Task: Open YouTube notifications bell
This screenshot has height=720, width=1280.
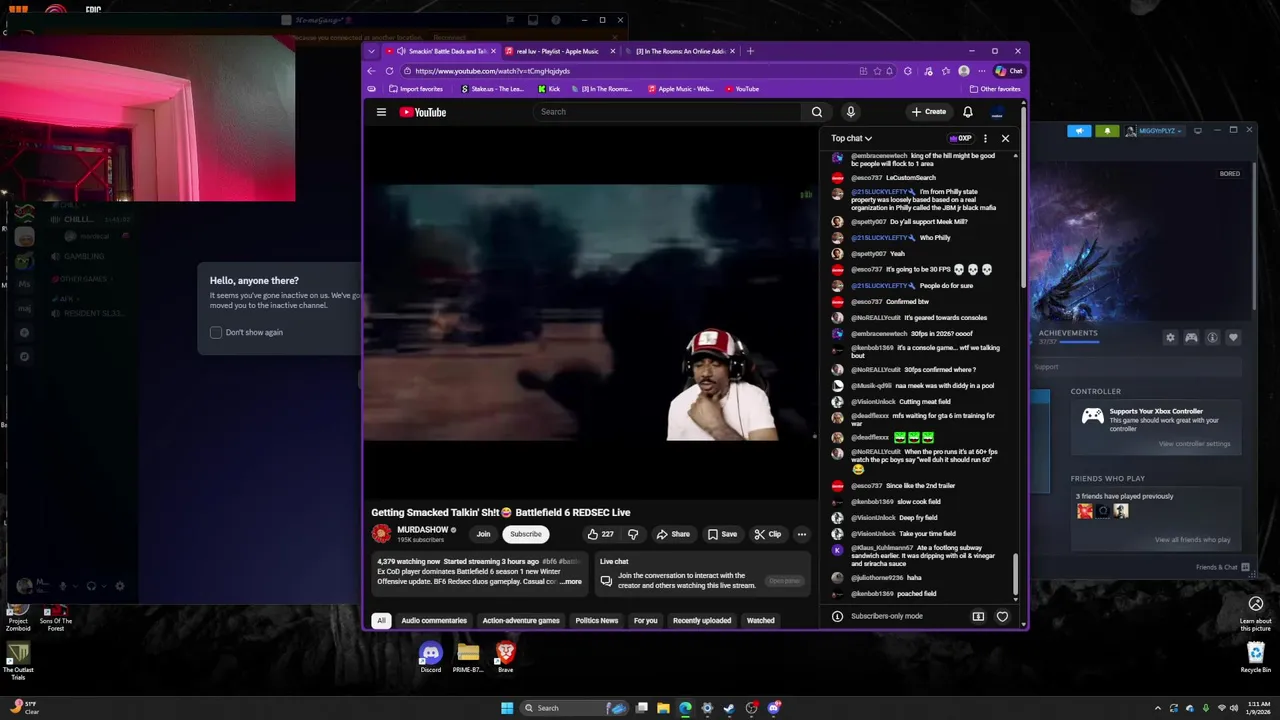Action: pyautogui.click(x=967, y=112)
